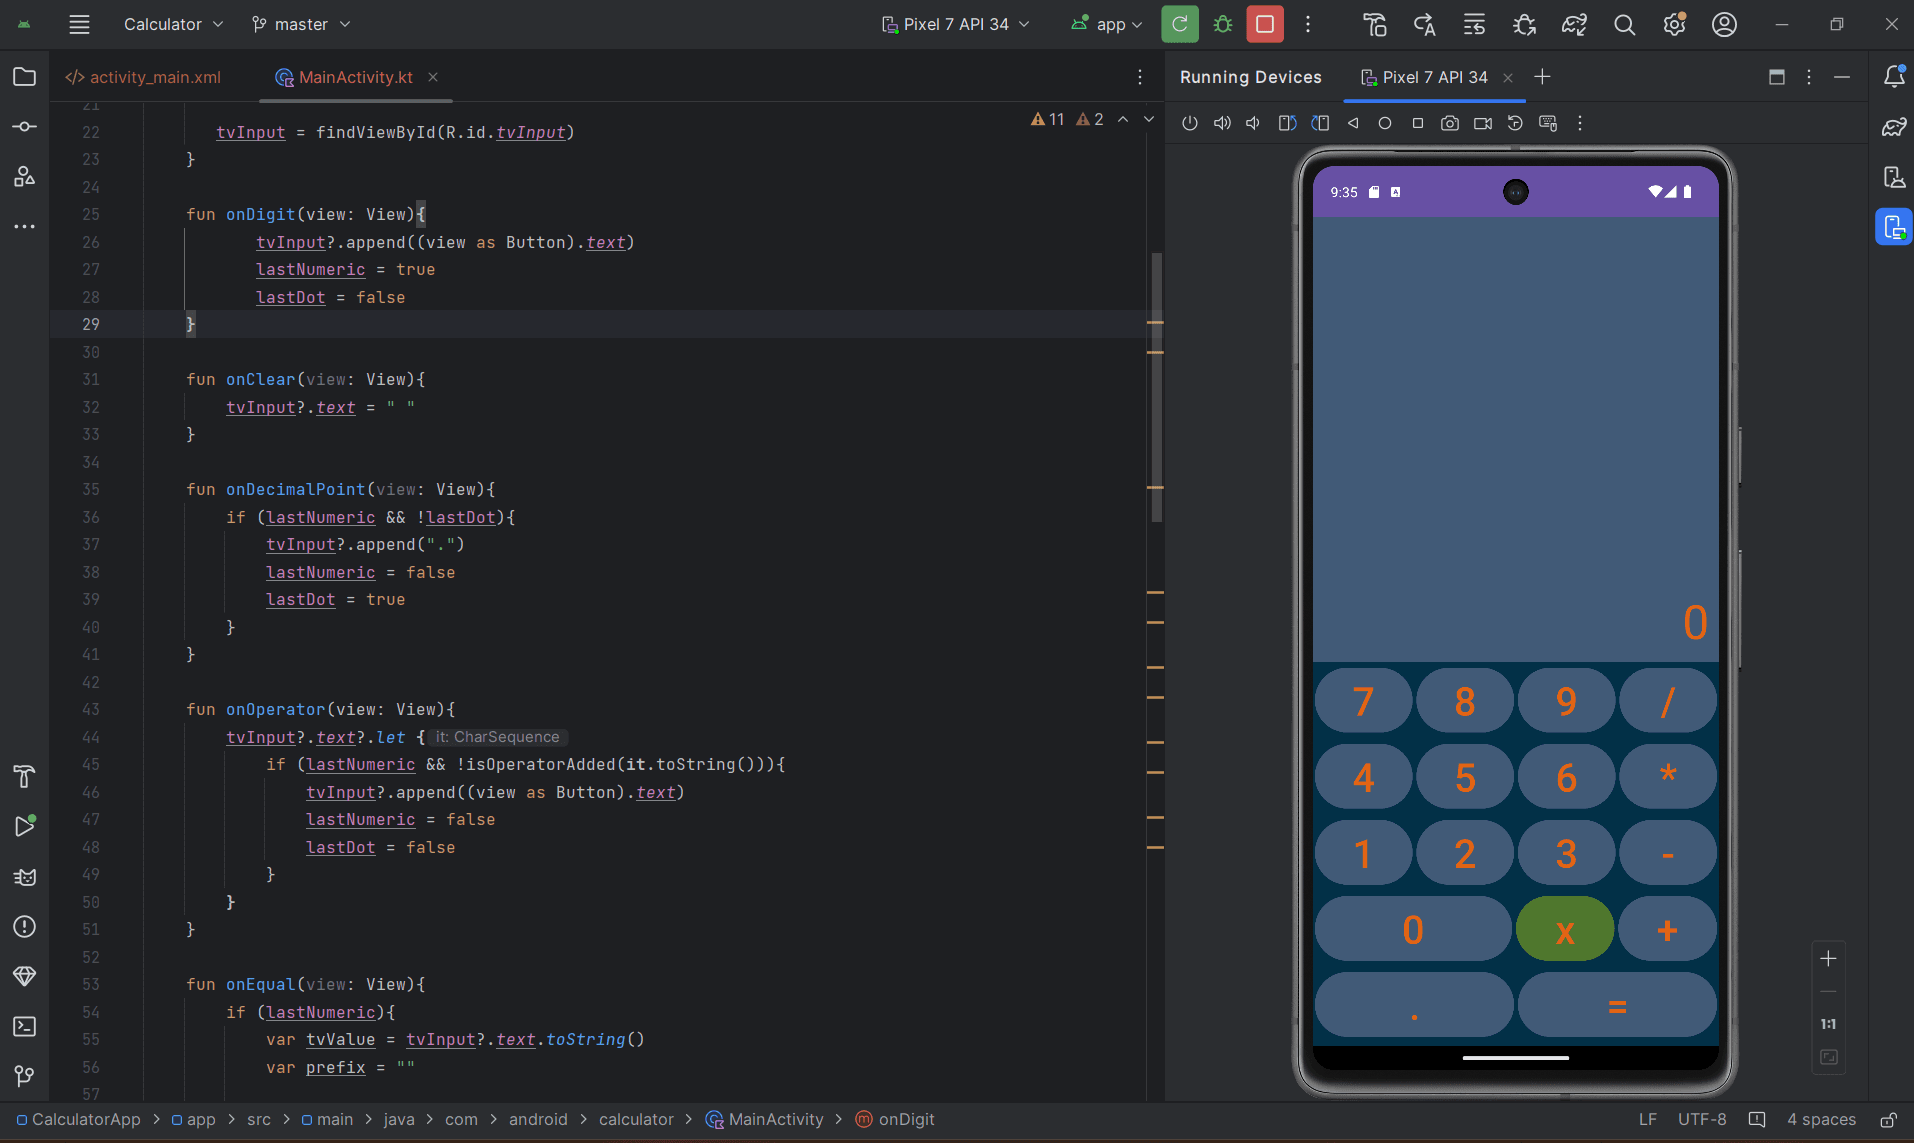1914x1143 pixels.
Task: Tap the equals button in emulator
Action: (1616, 1005)
